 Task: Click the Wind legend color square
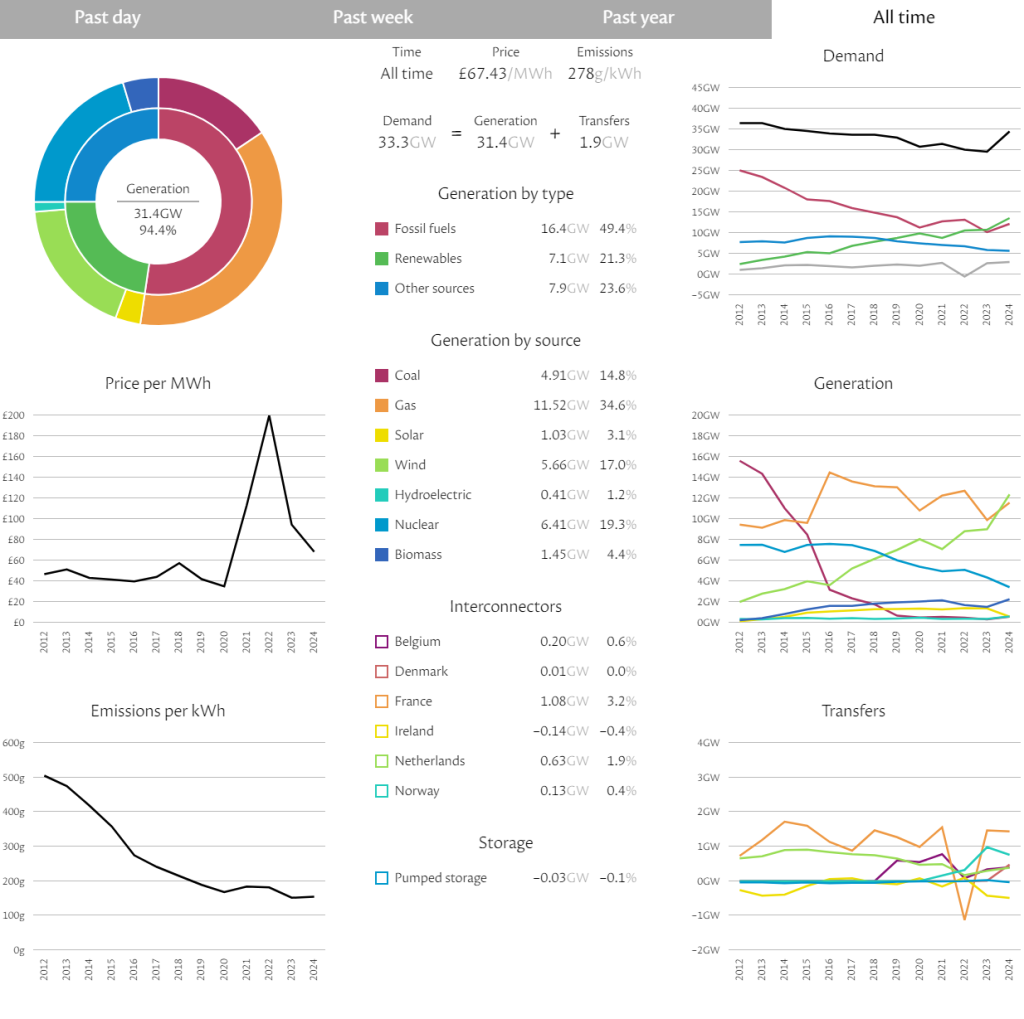382,465
